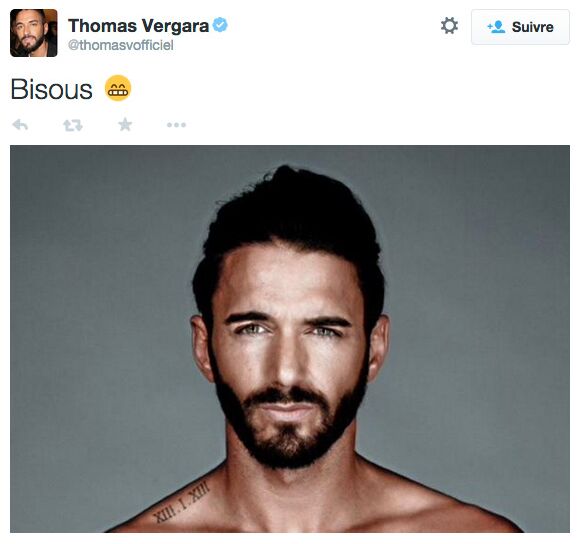
Task: Open Thomas Vergara's profile name link
Action: 138,26
